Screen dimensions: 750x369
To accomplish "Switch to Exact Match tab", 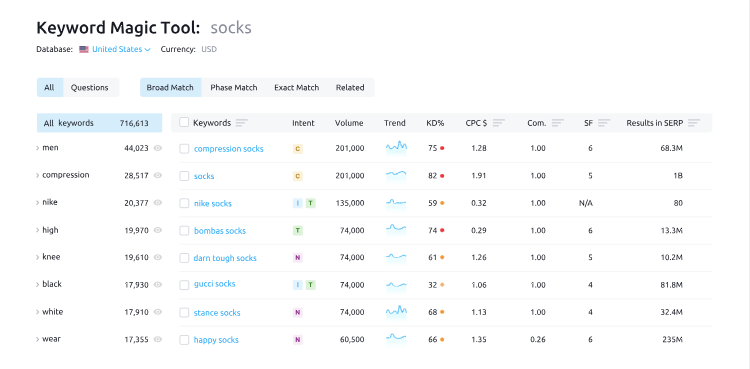I will click(297, 88).
